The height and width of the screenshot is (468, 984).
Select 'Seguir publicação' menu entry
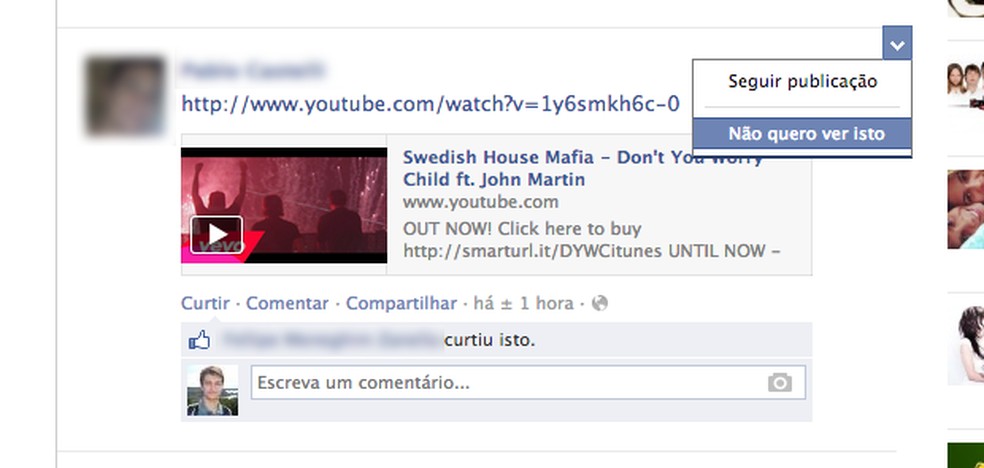click(802, 82)
